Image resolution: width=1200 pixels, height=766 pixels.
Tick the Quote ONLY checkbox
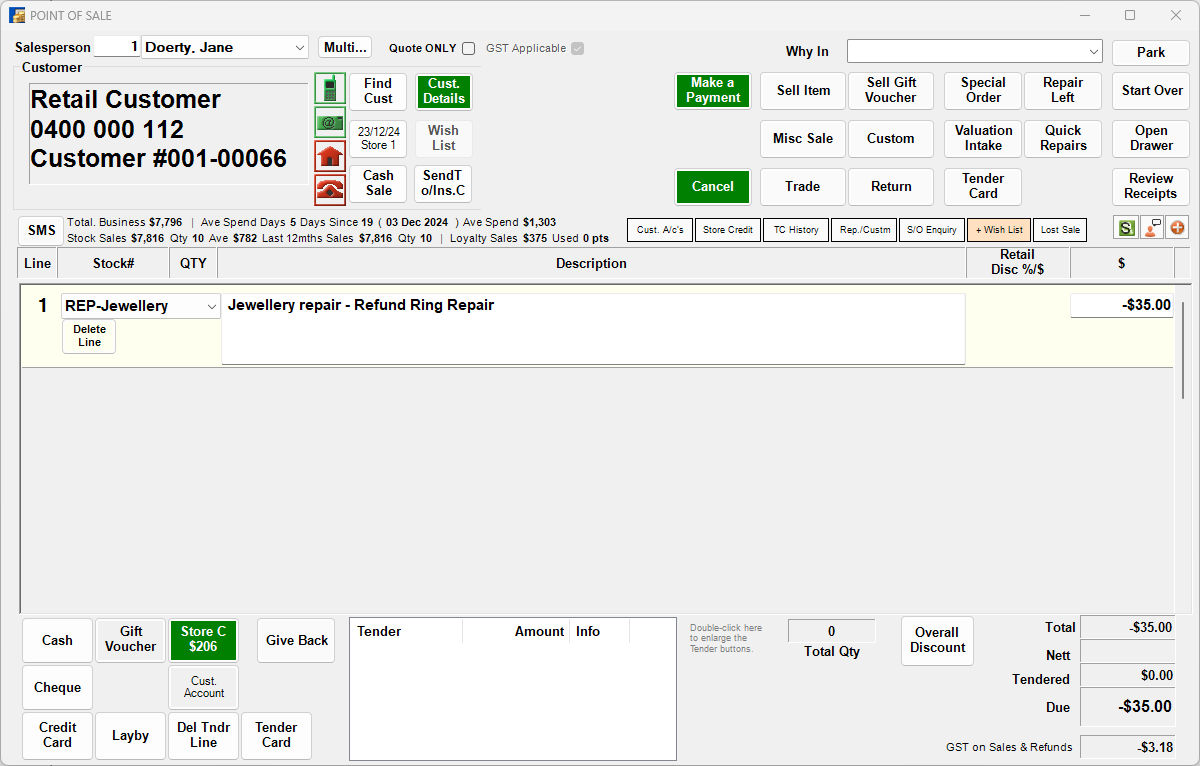[x=469, y=48]
